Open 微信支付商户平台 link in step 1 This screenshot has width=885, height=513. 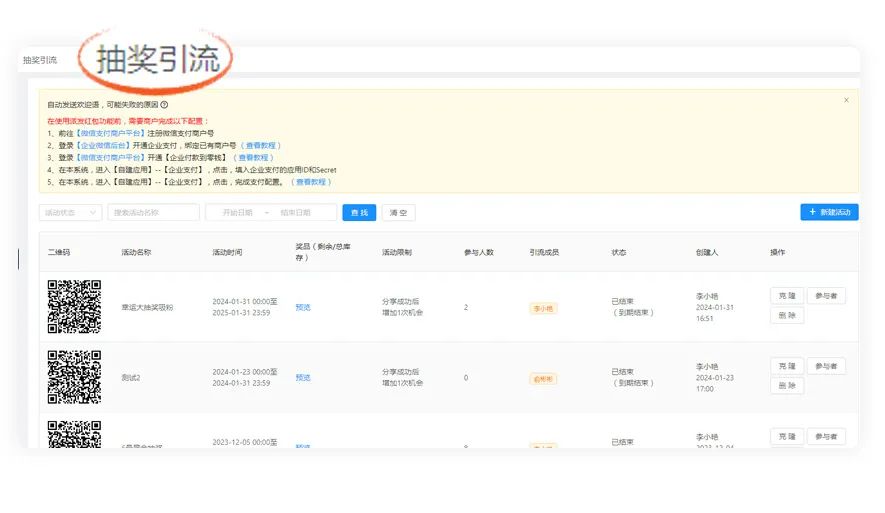pyautogui.click(x=111, y=133)
